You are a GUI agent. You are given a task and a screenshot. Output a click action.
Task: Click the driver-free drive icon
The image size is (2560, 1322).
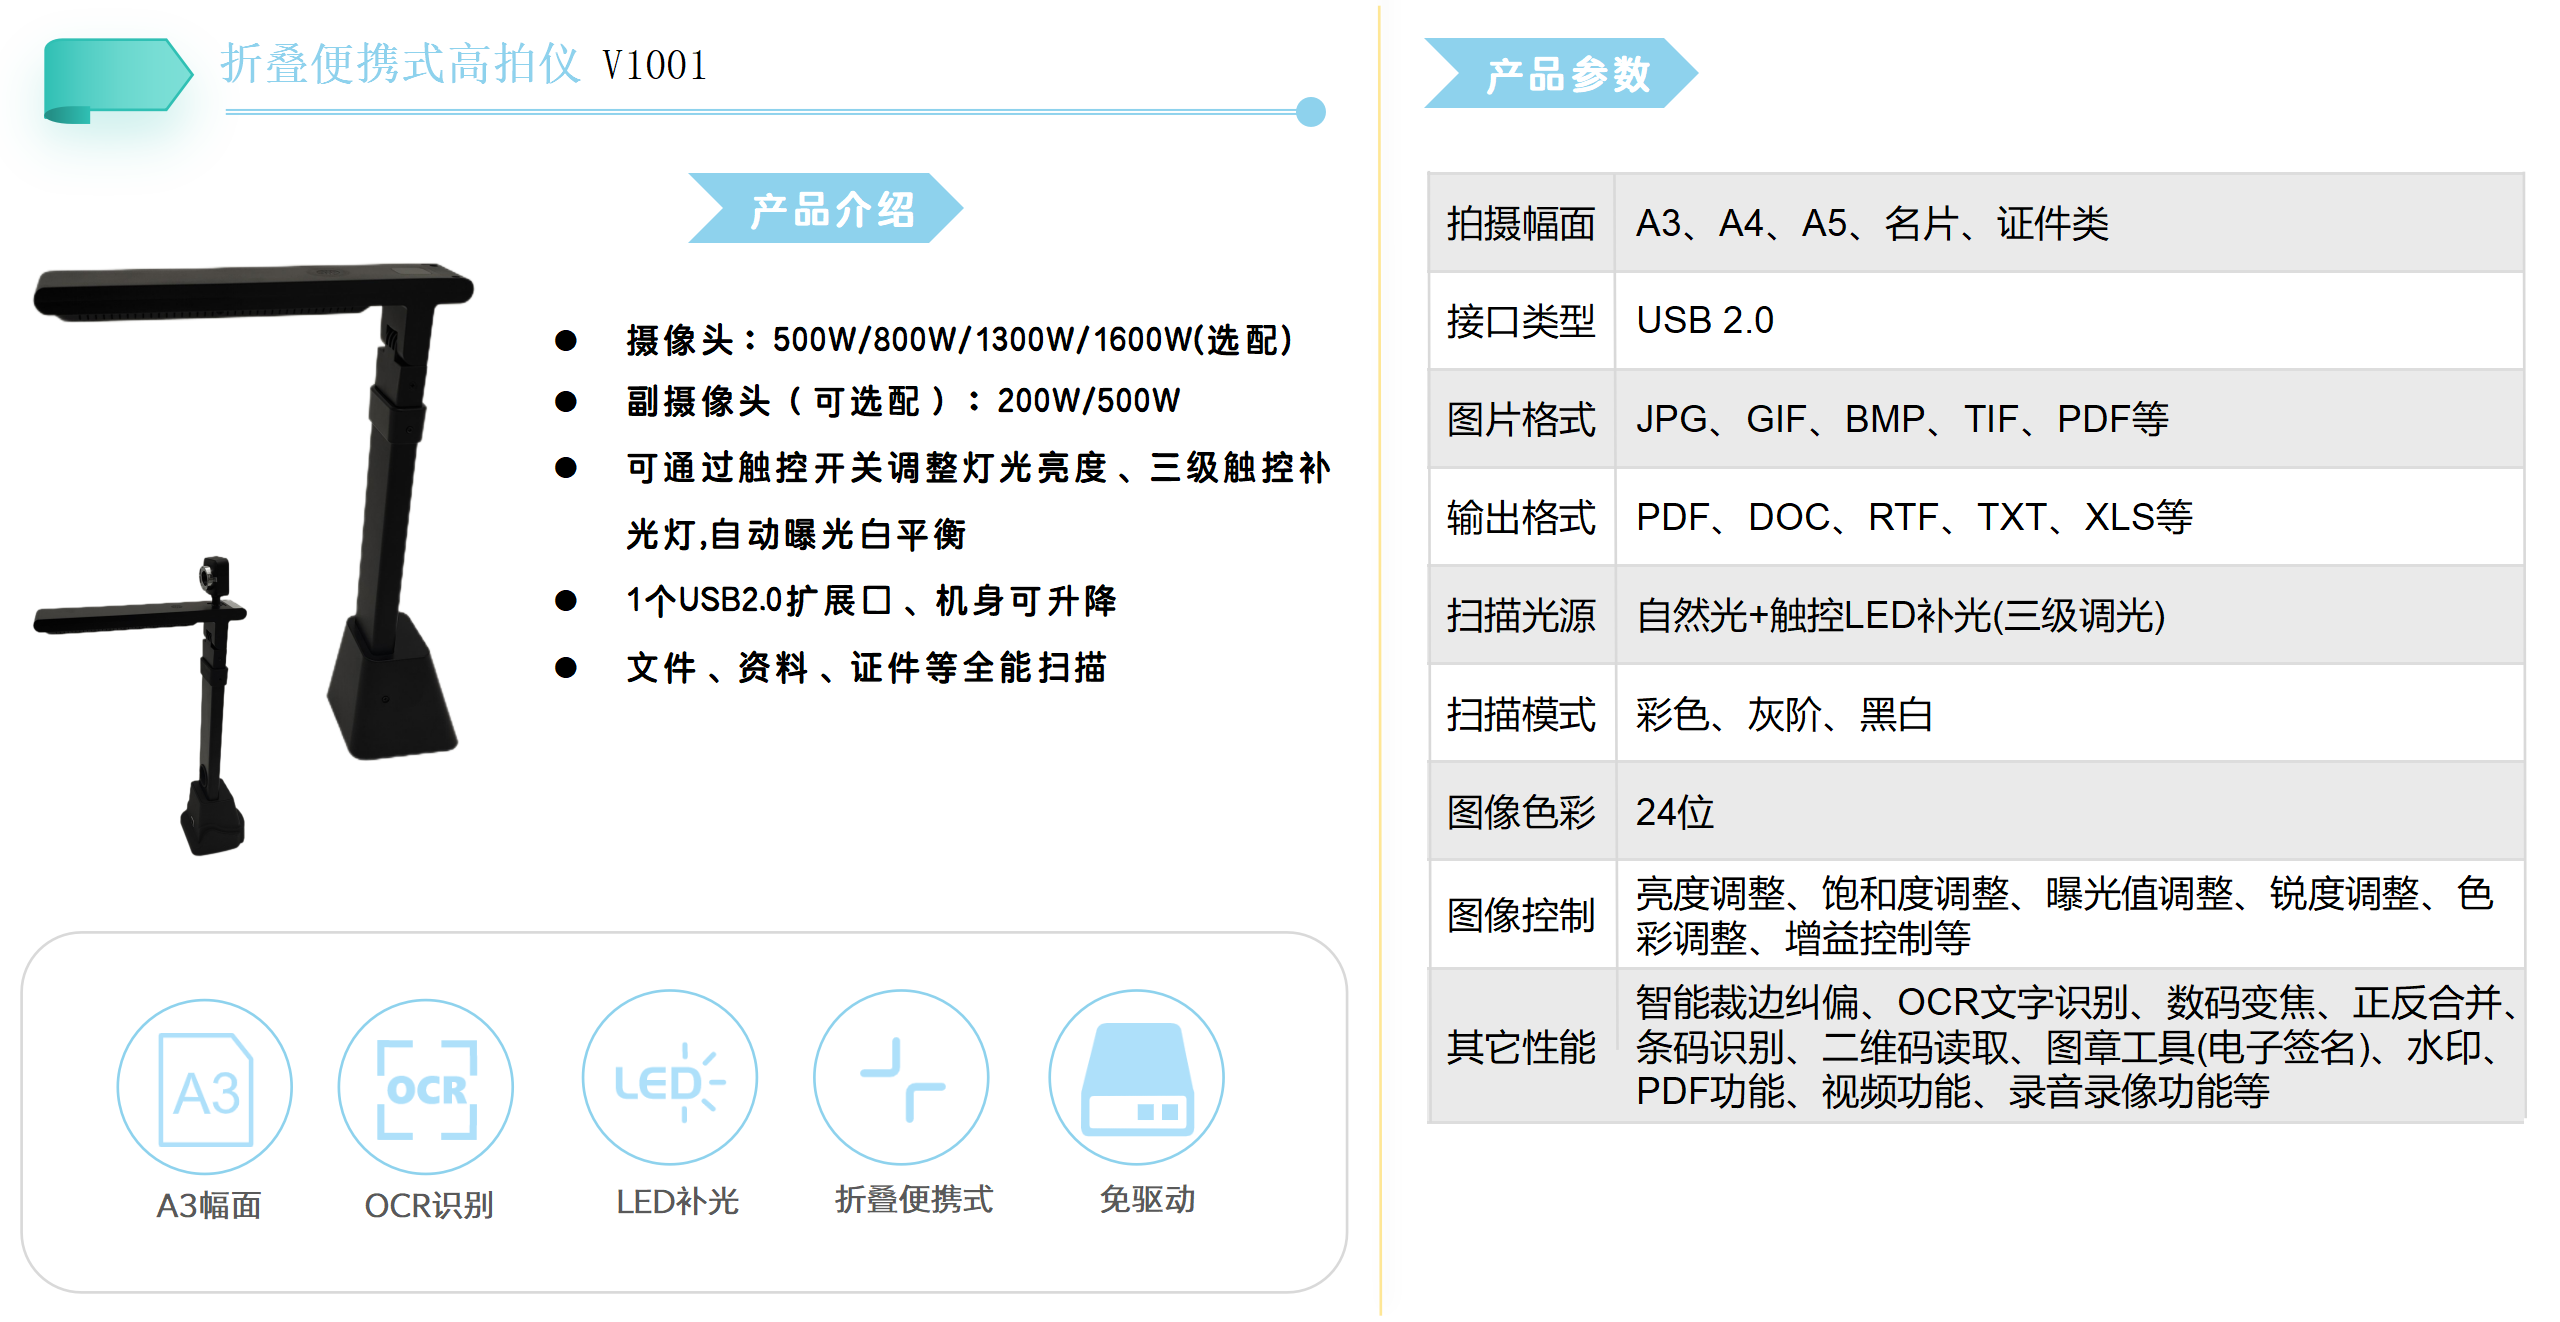tap(1136, 1079)
